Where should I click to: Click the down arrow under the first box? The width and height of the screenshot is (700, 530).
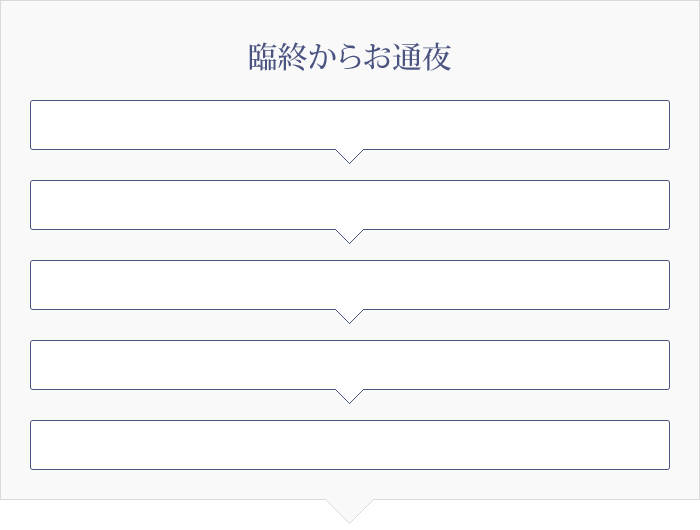350,156
